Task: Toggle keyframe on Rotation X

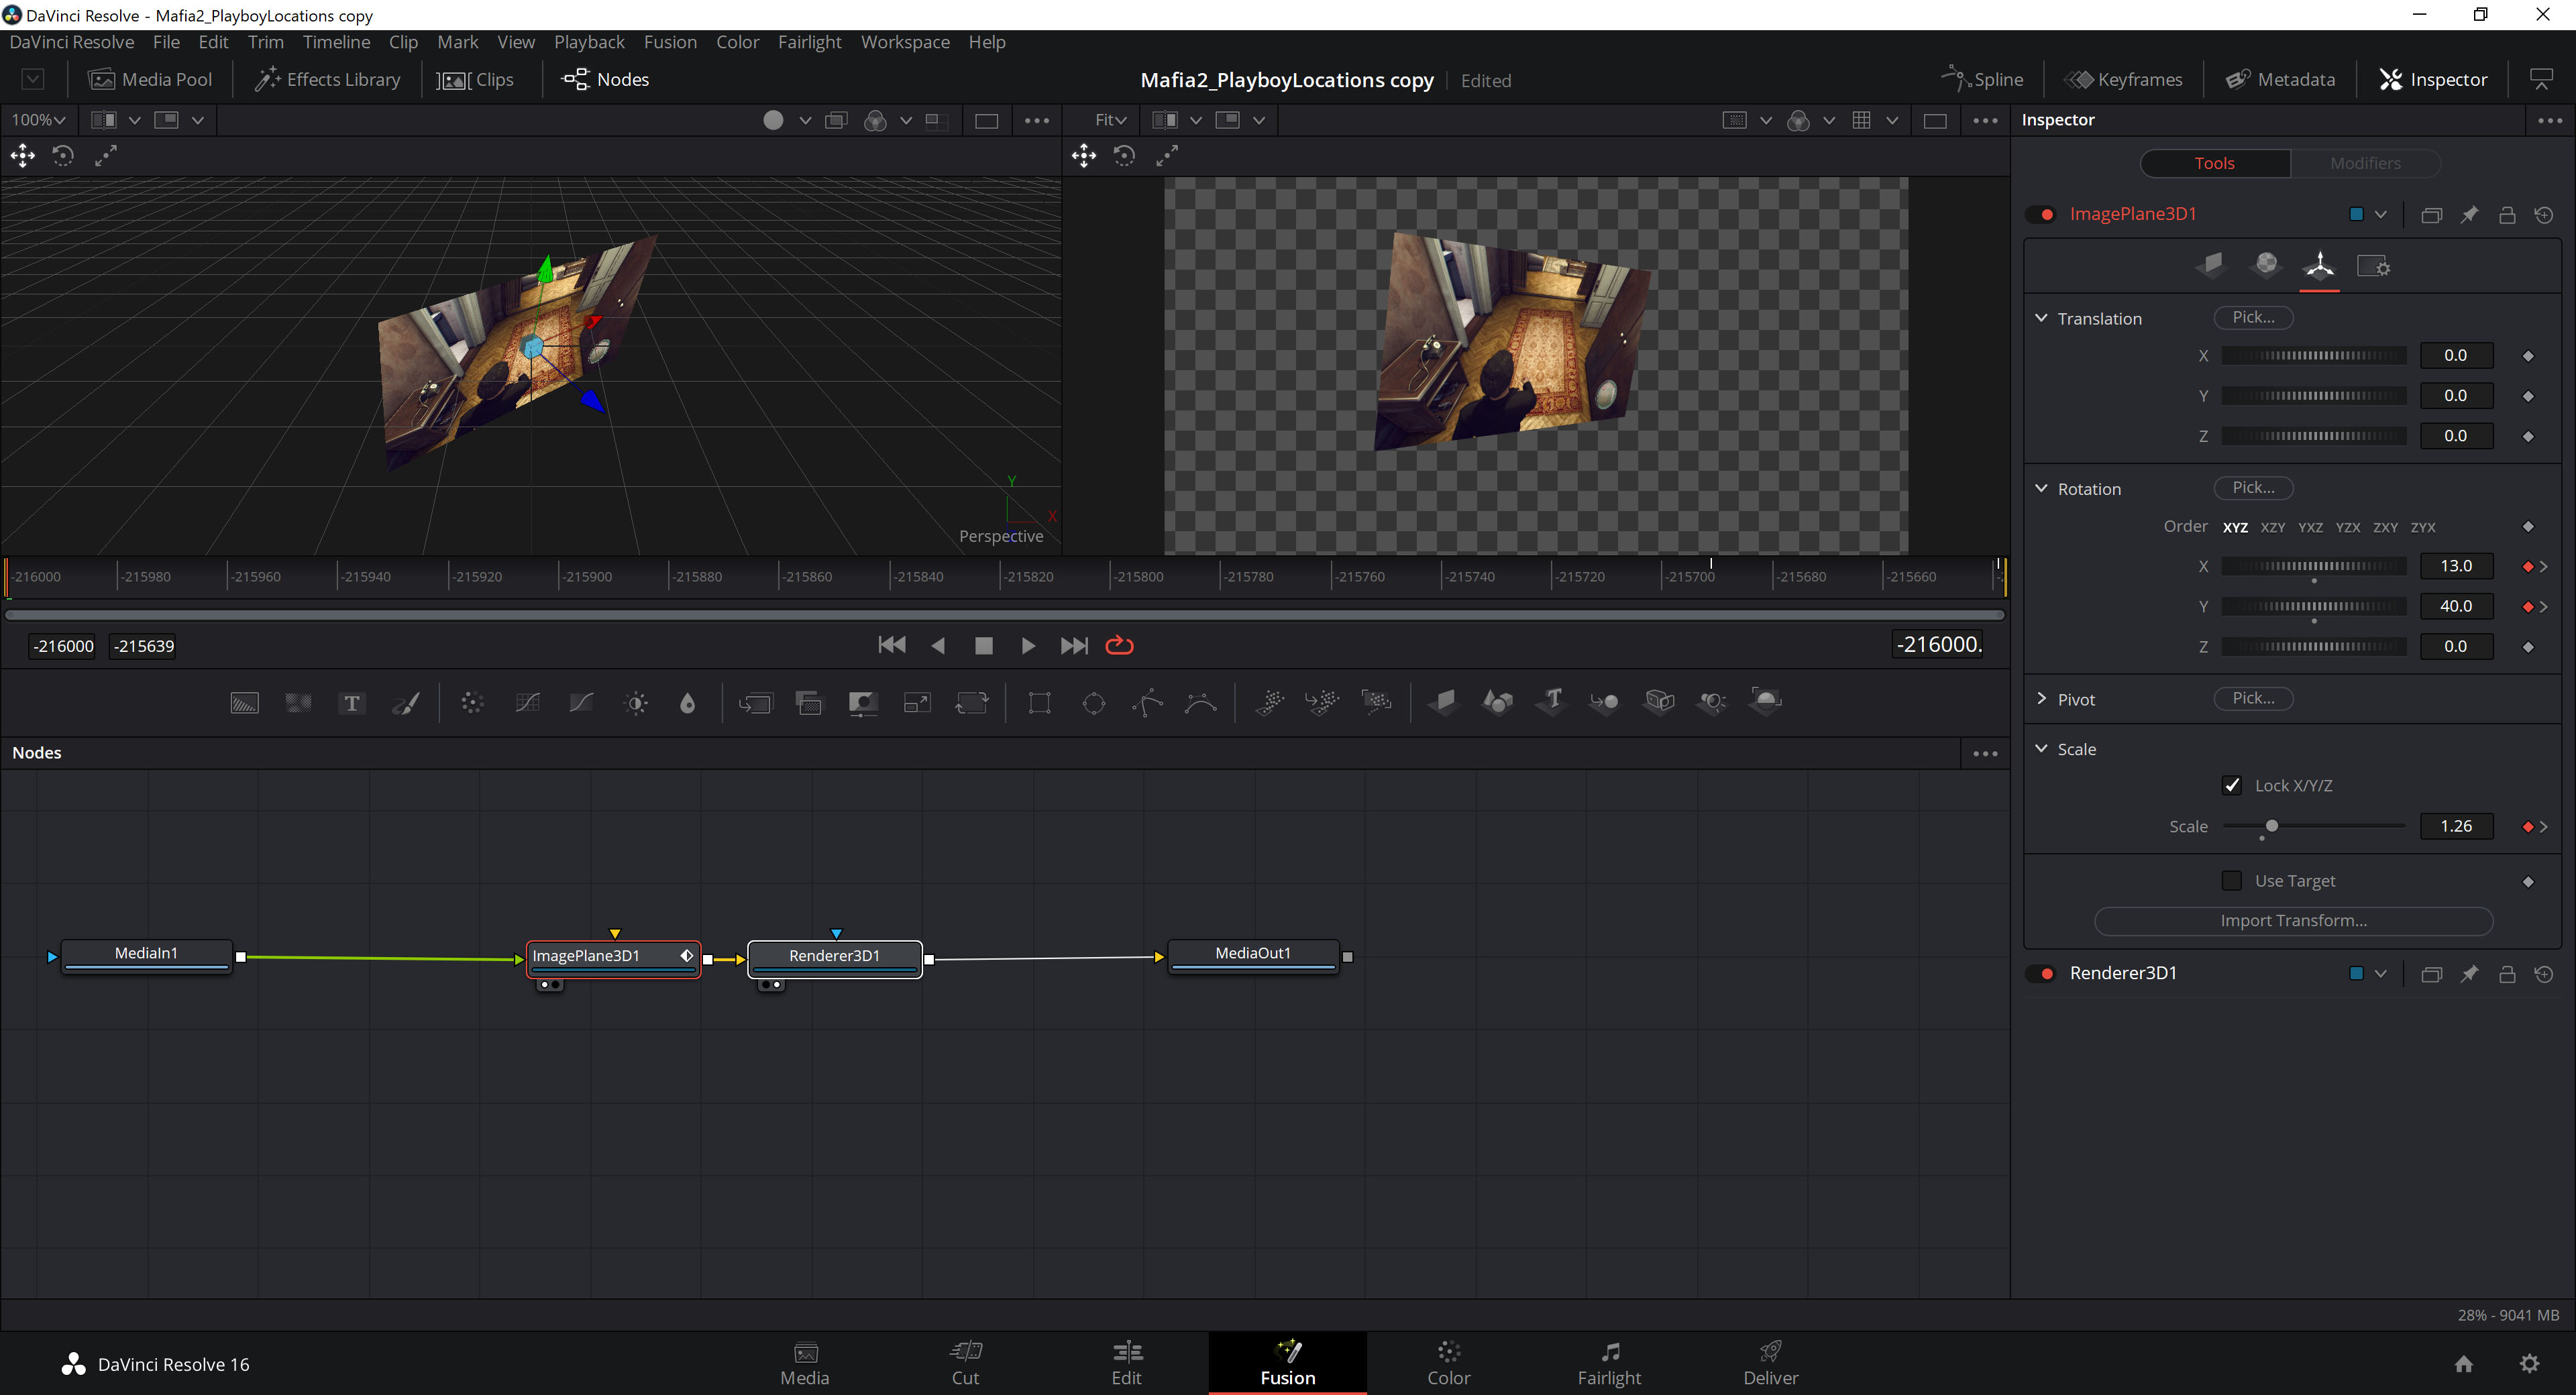Action: [2528, 566]
